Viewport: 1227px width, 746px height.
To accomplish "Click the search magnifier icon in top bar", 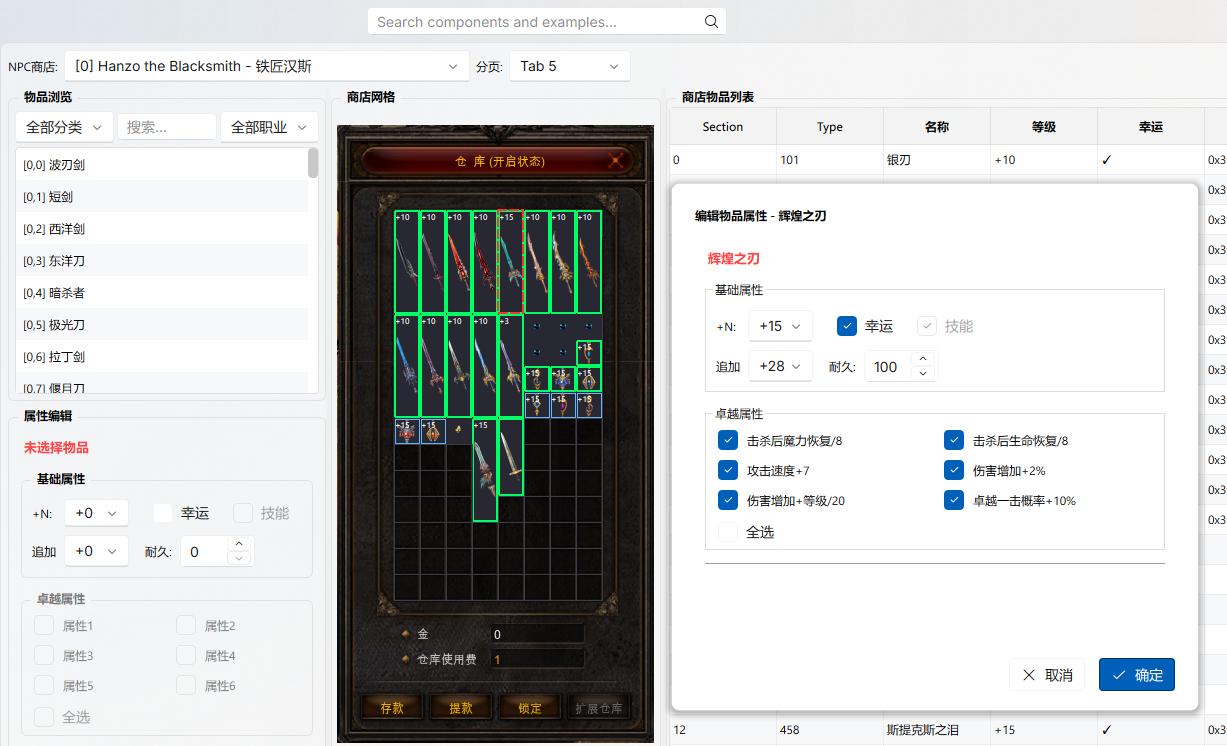I will click(x=711, y=21).
